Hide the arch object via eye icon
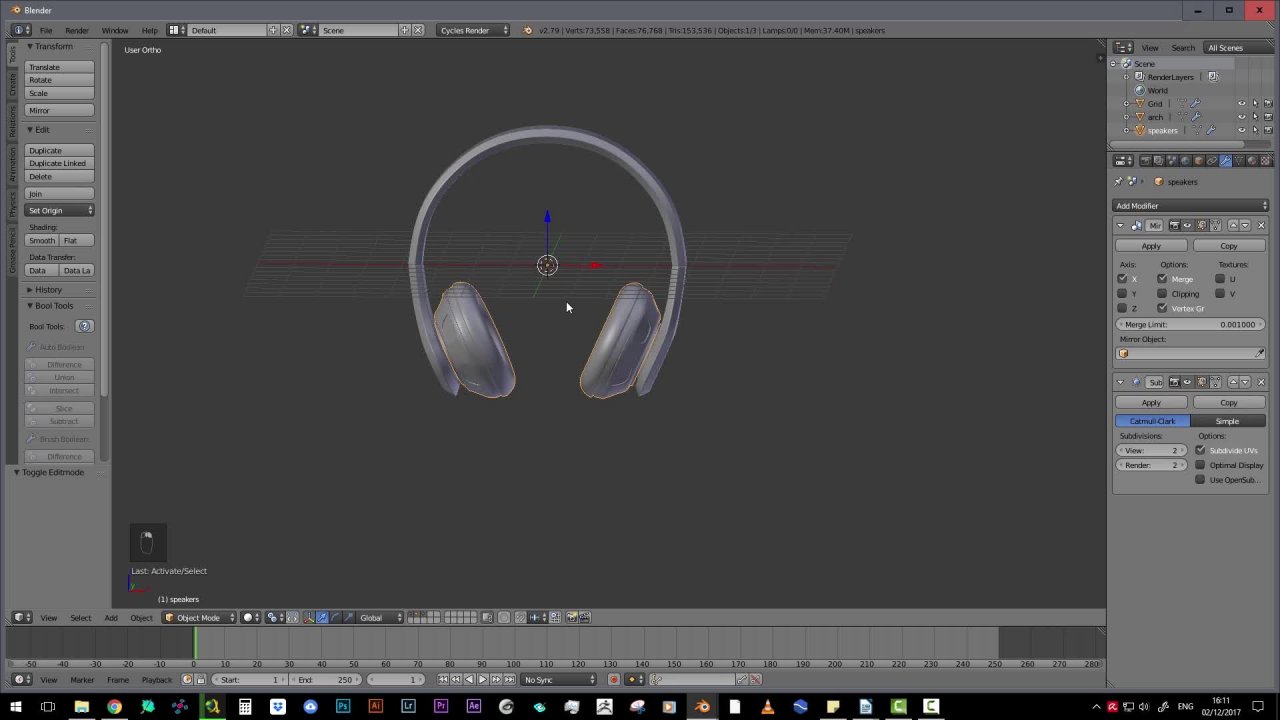The image size is (1280, 720). (x=1242, y=117)
